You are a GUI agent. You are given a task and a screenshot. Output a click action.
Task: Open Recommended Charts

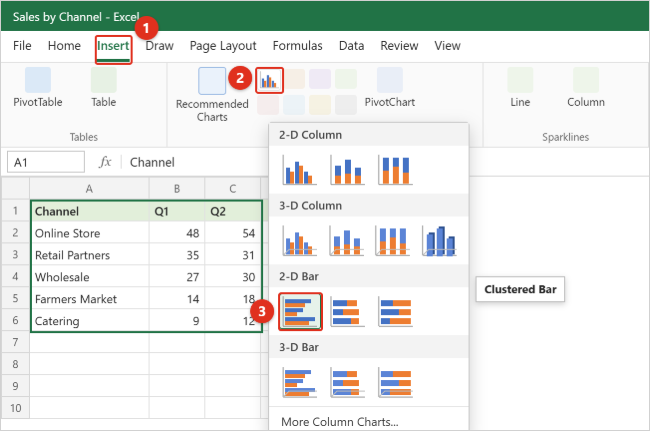click(x=212, y=95)
